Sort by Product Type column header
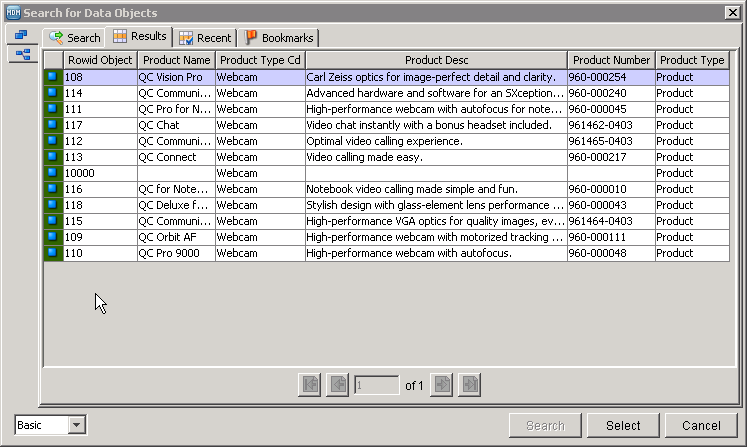Viewport: 747px width, 447px height. coord(692,60)
